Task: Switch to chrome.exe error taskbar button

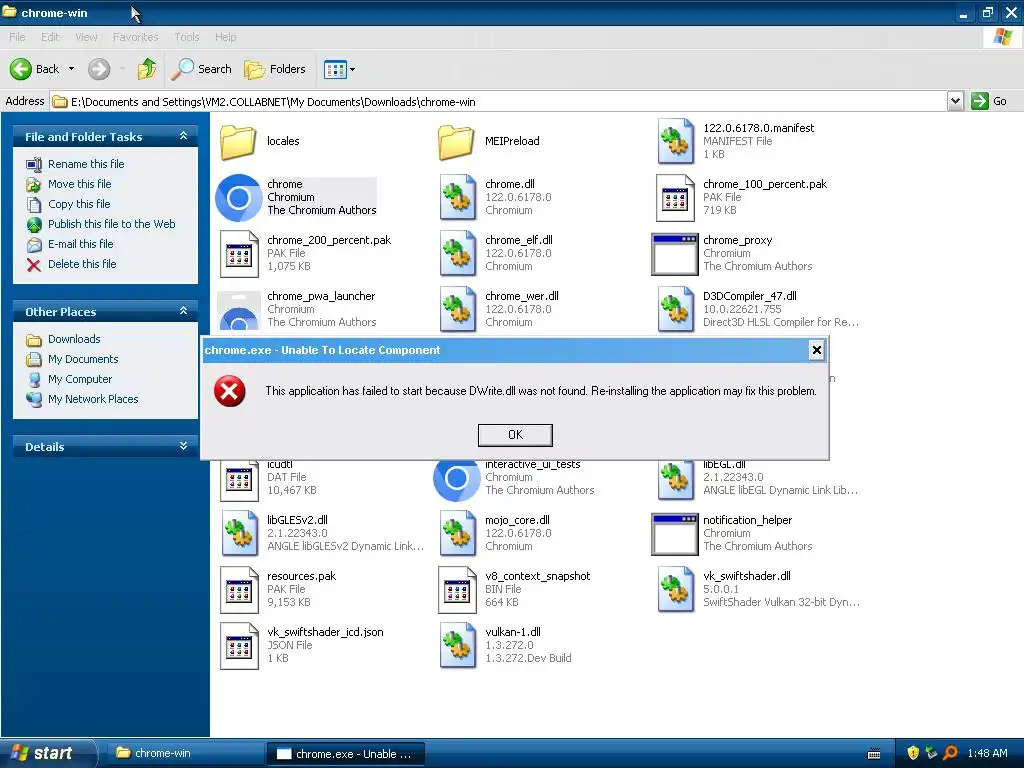Action: tap(346, 754)
